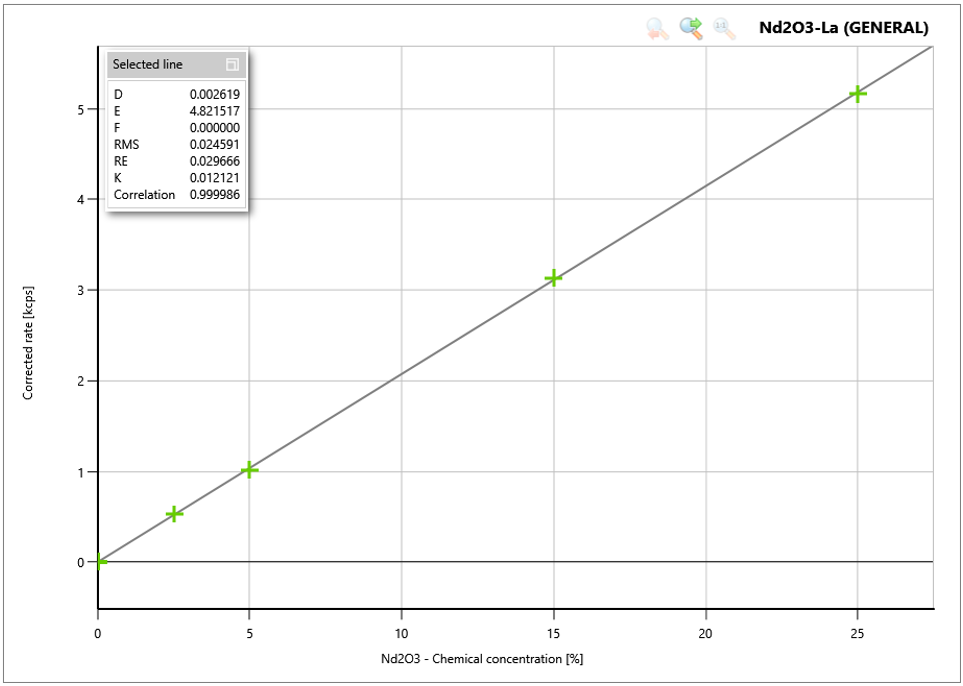The width and height of the screenshot is (963, 686).
Task: Click the Selected line panel header
Action: pos(177,64)
